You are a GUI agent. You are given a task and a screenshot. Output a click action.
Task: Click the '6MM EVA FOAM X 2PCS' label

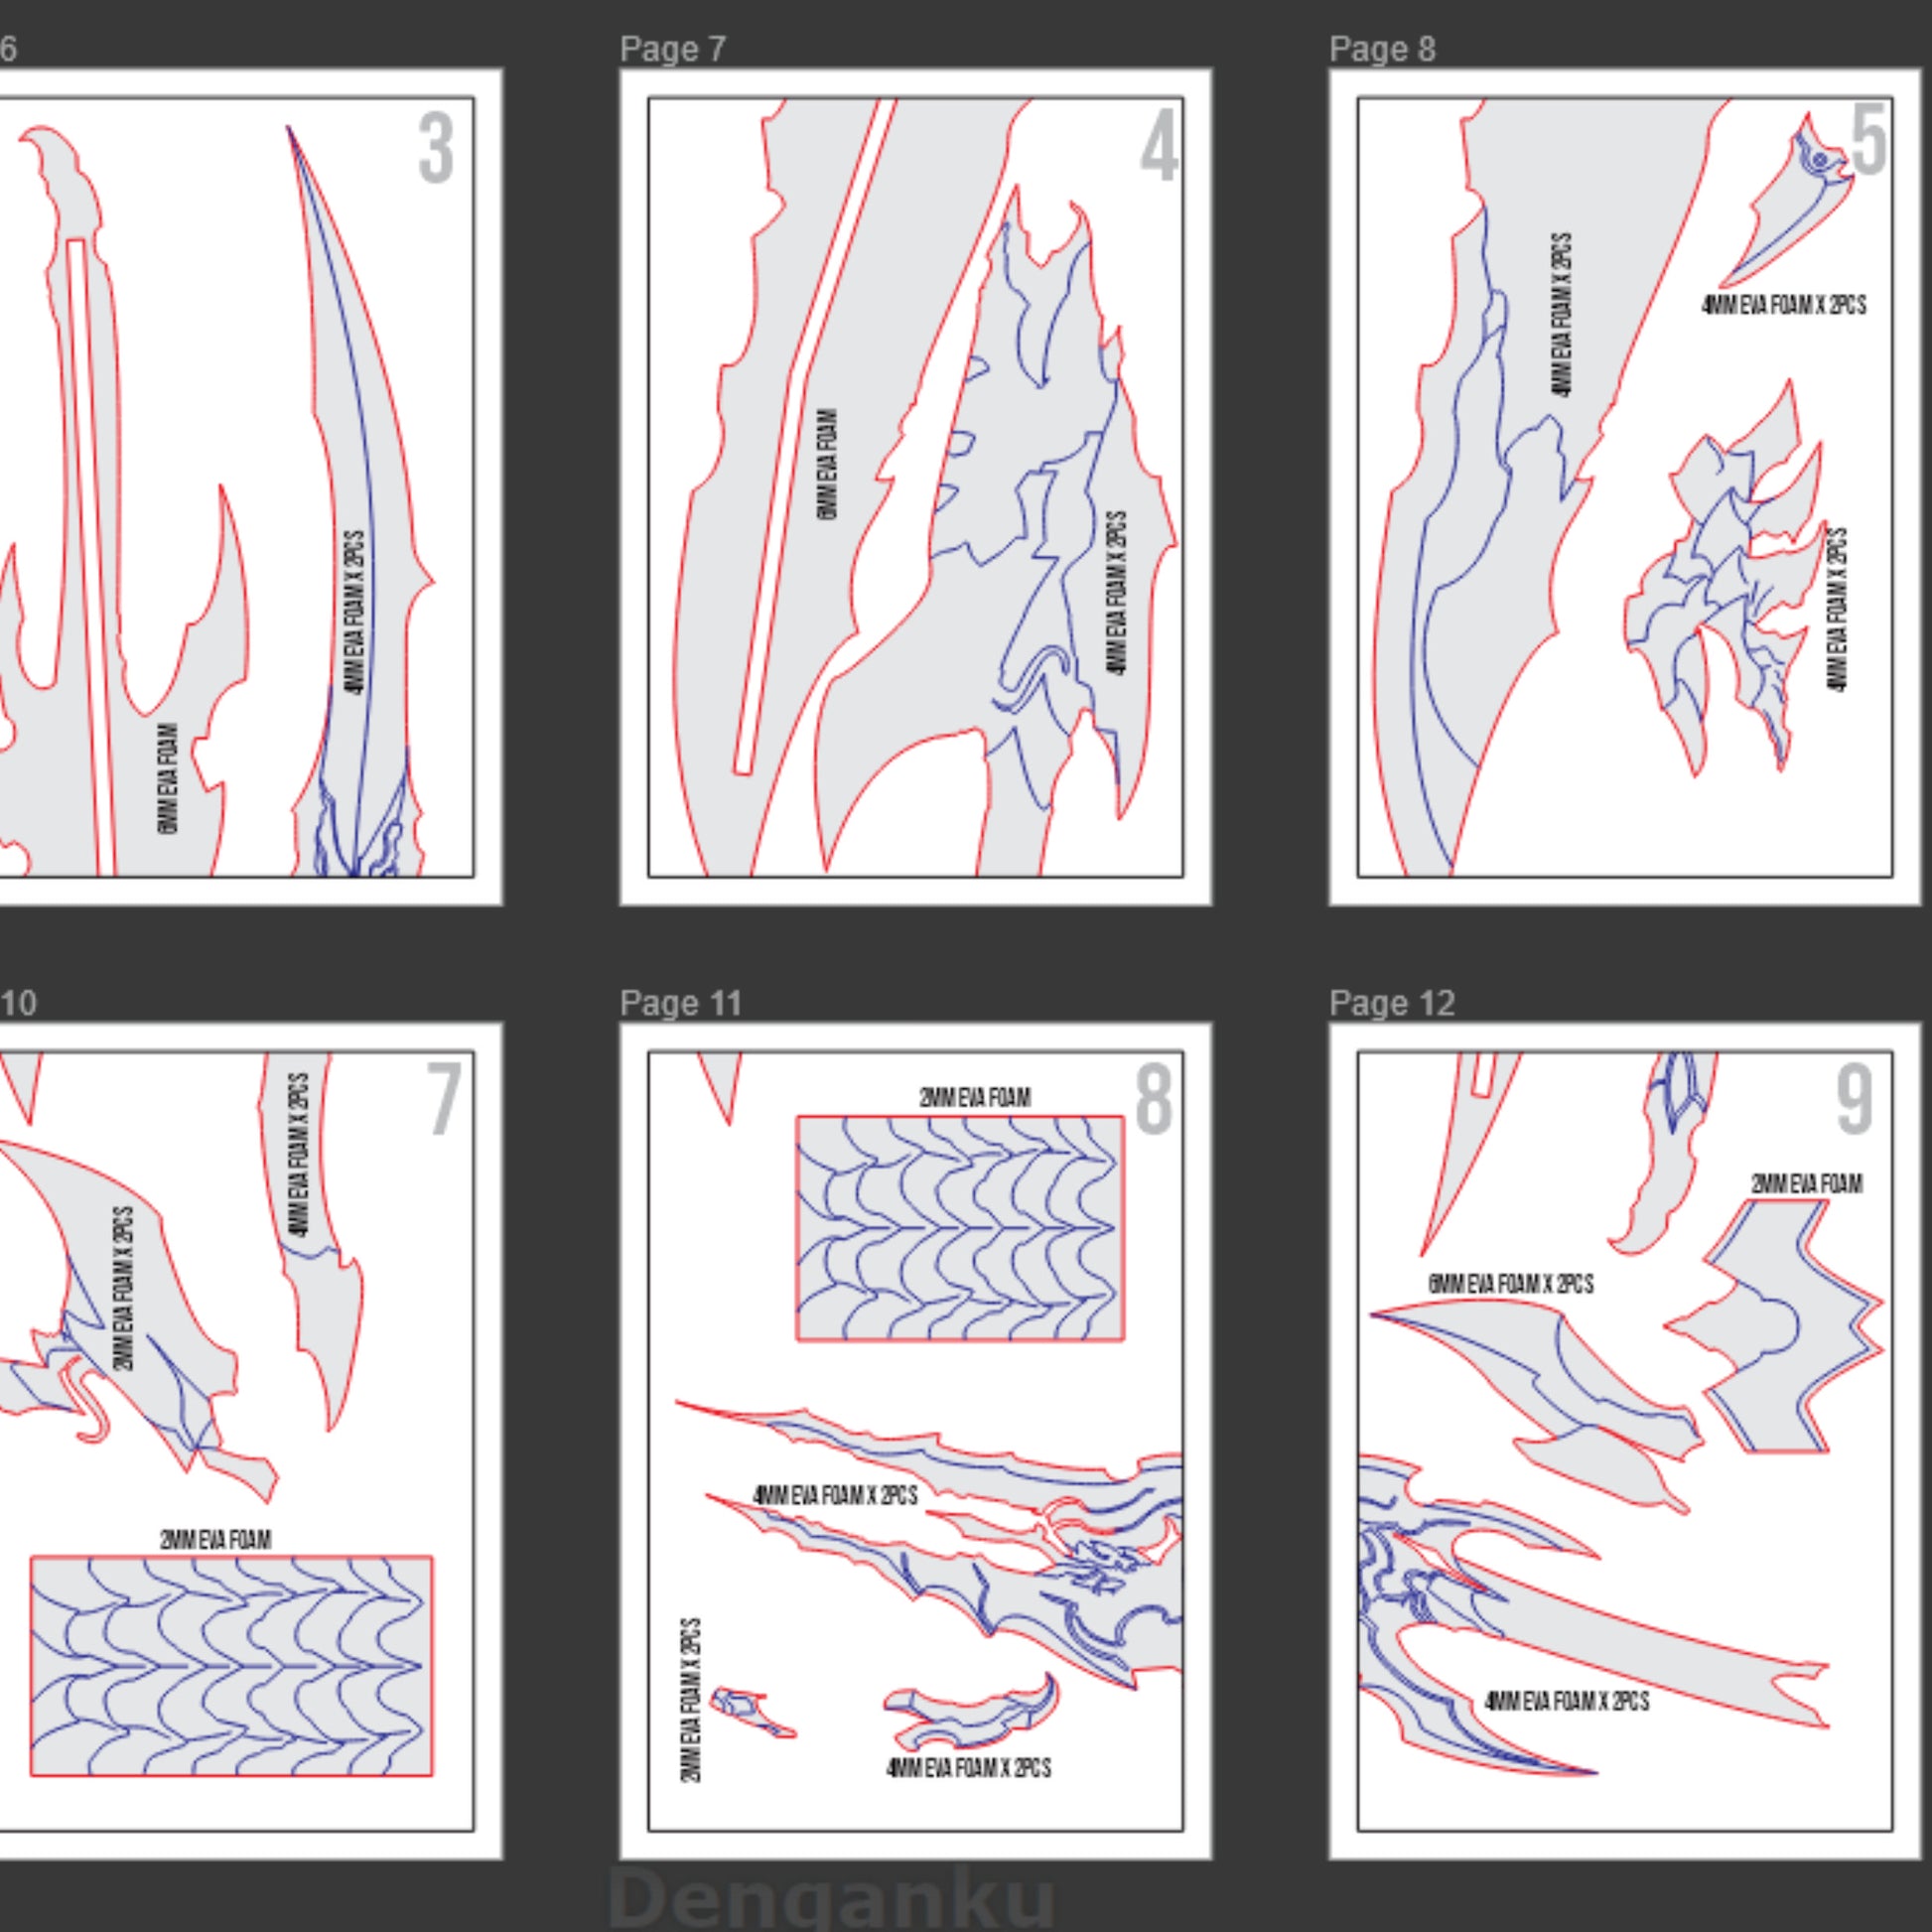pos(1510,1284)
